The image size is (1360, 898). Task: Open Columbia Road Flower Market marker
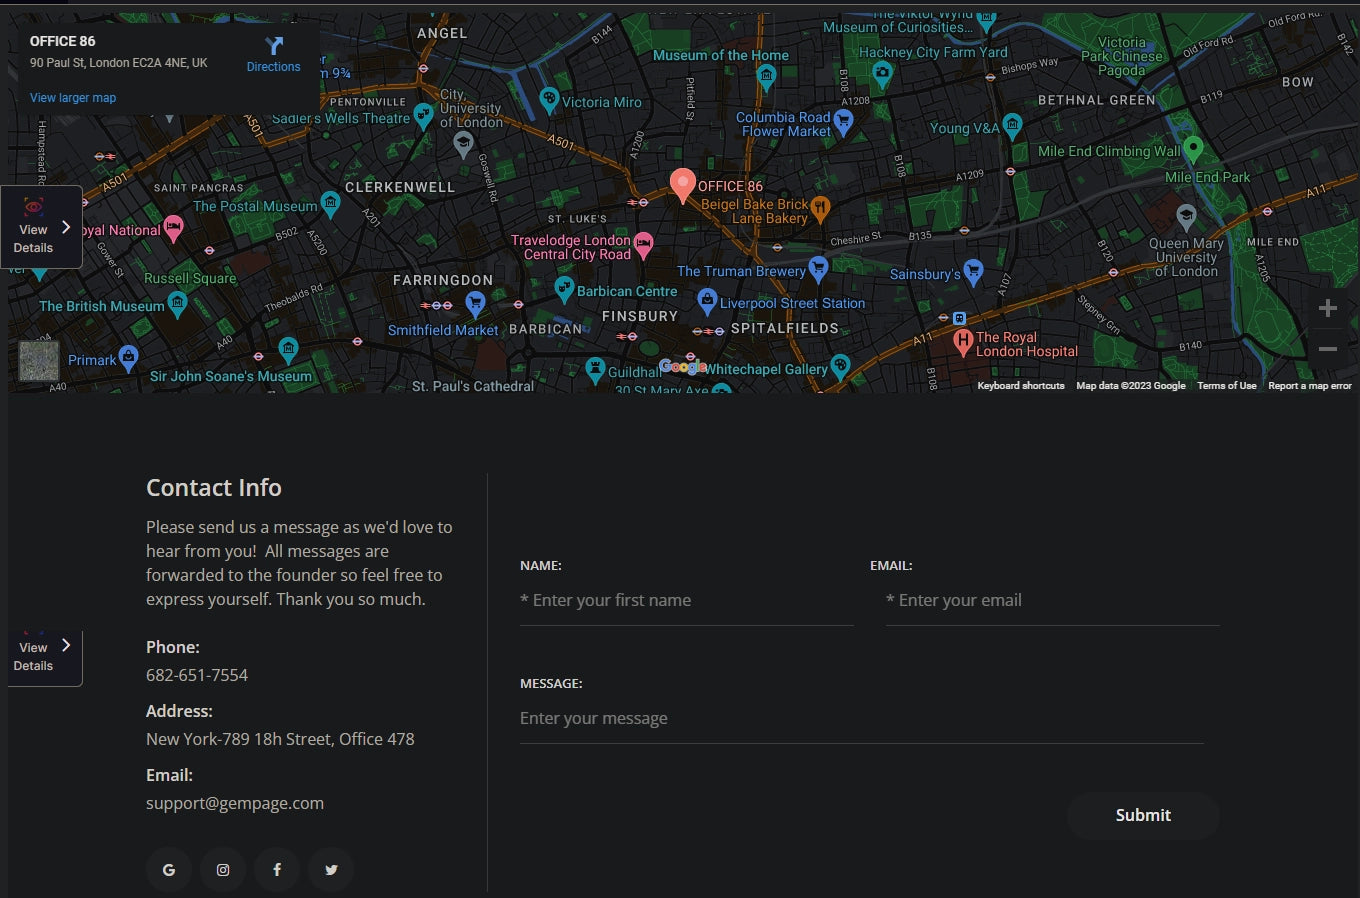pyautogui.click(x=843, y=122)
